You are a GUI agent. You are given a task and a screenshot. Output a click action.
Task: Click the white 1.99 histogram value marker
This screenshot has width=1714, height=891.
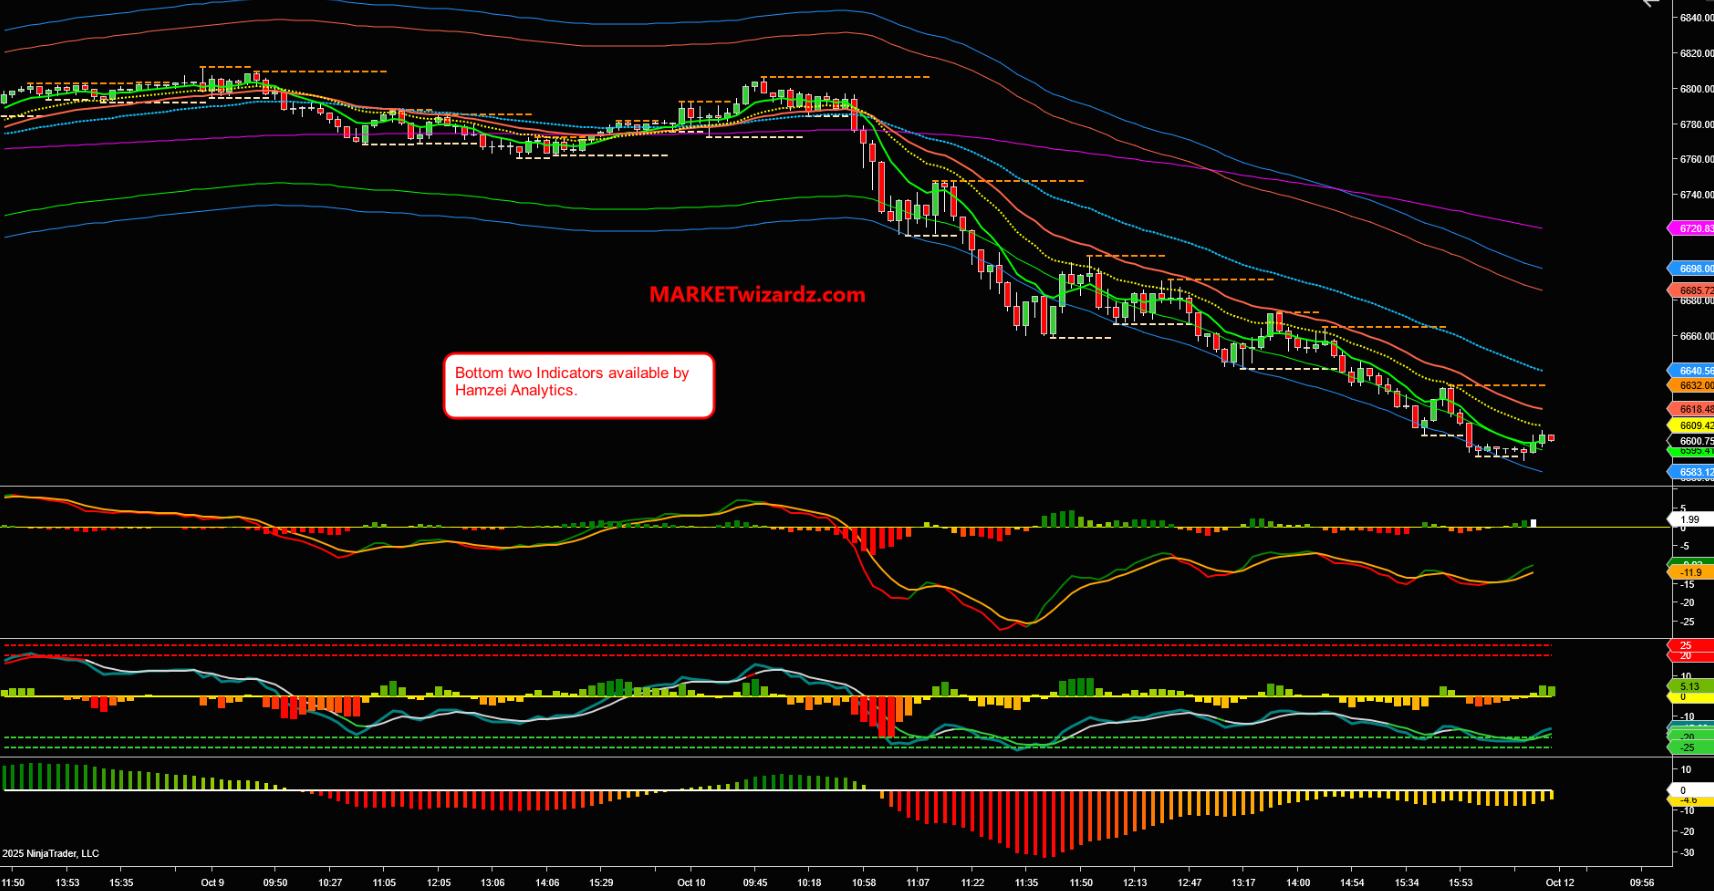point(1690,520)
